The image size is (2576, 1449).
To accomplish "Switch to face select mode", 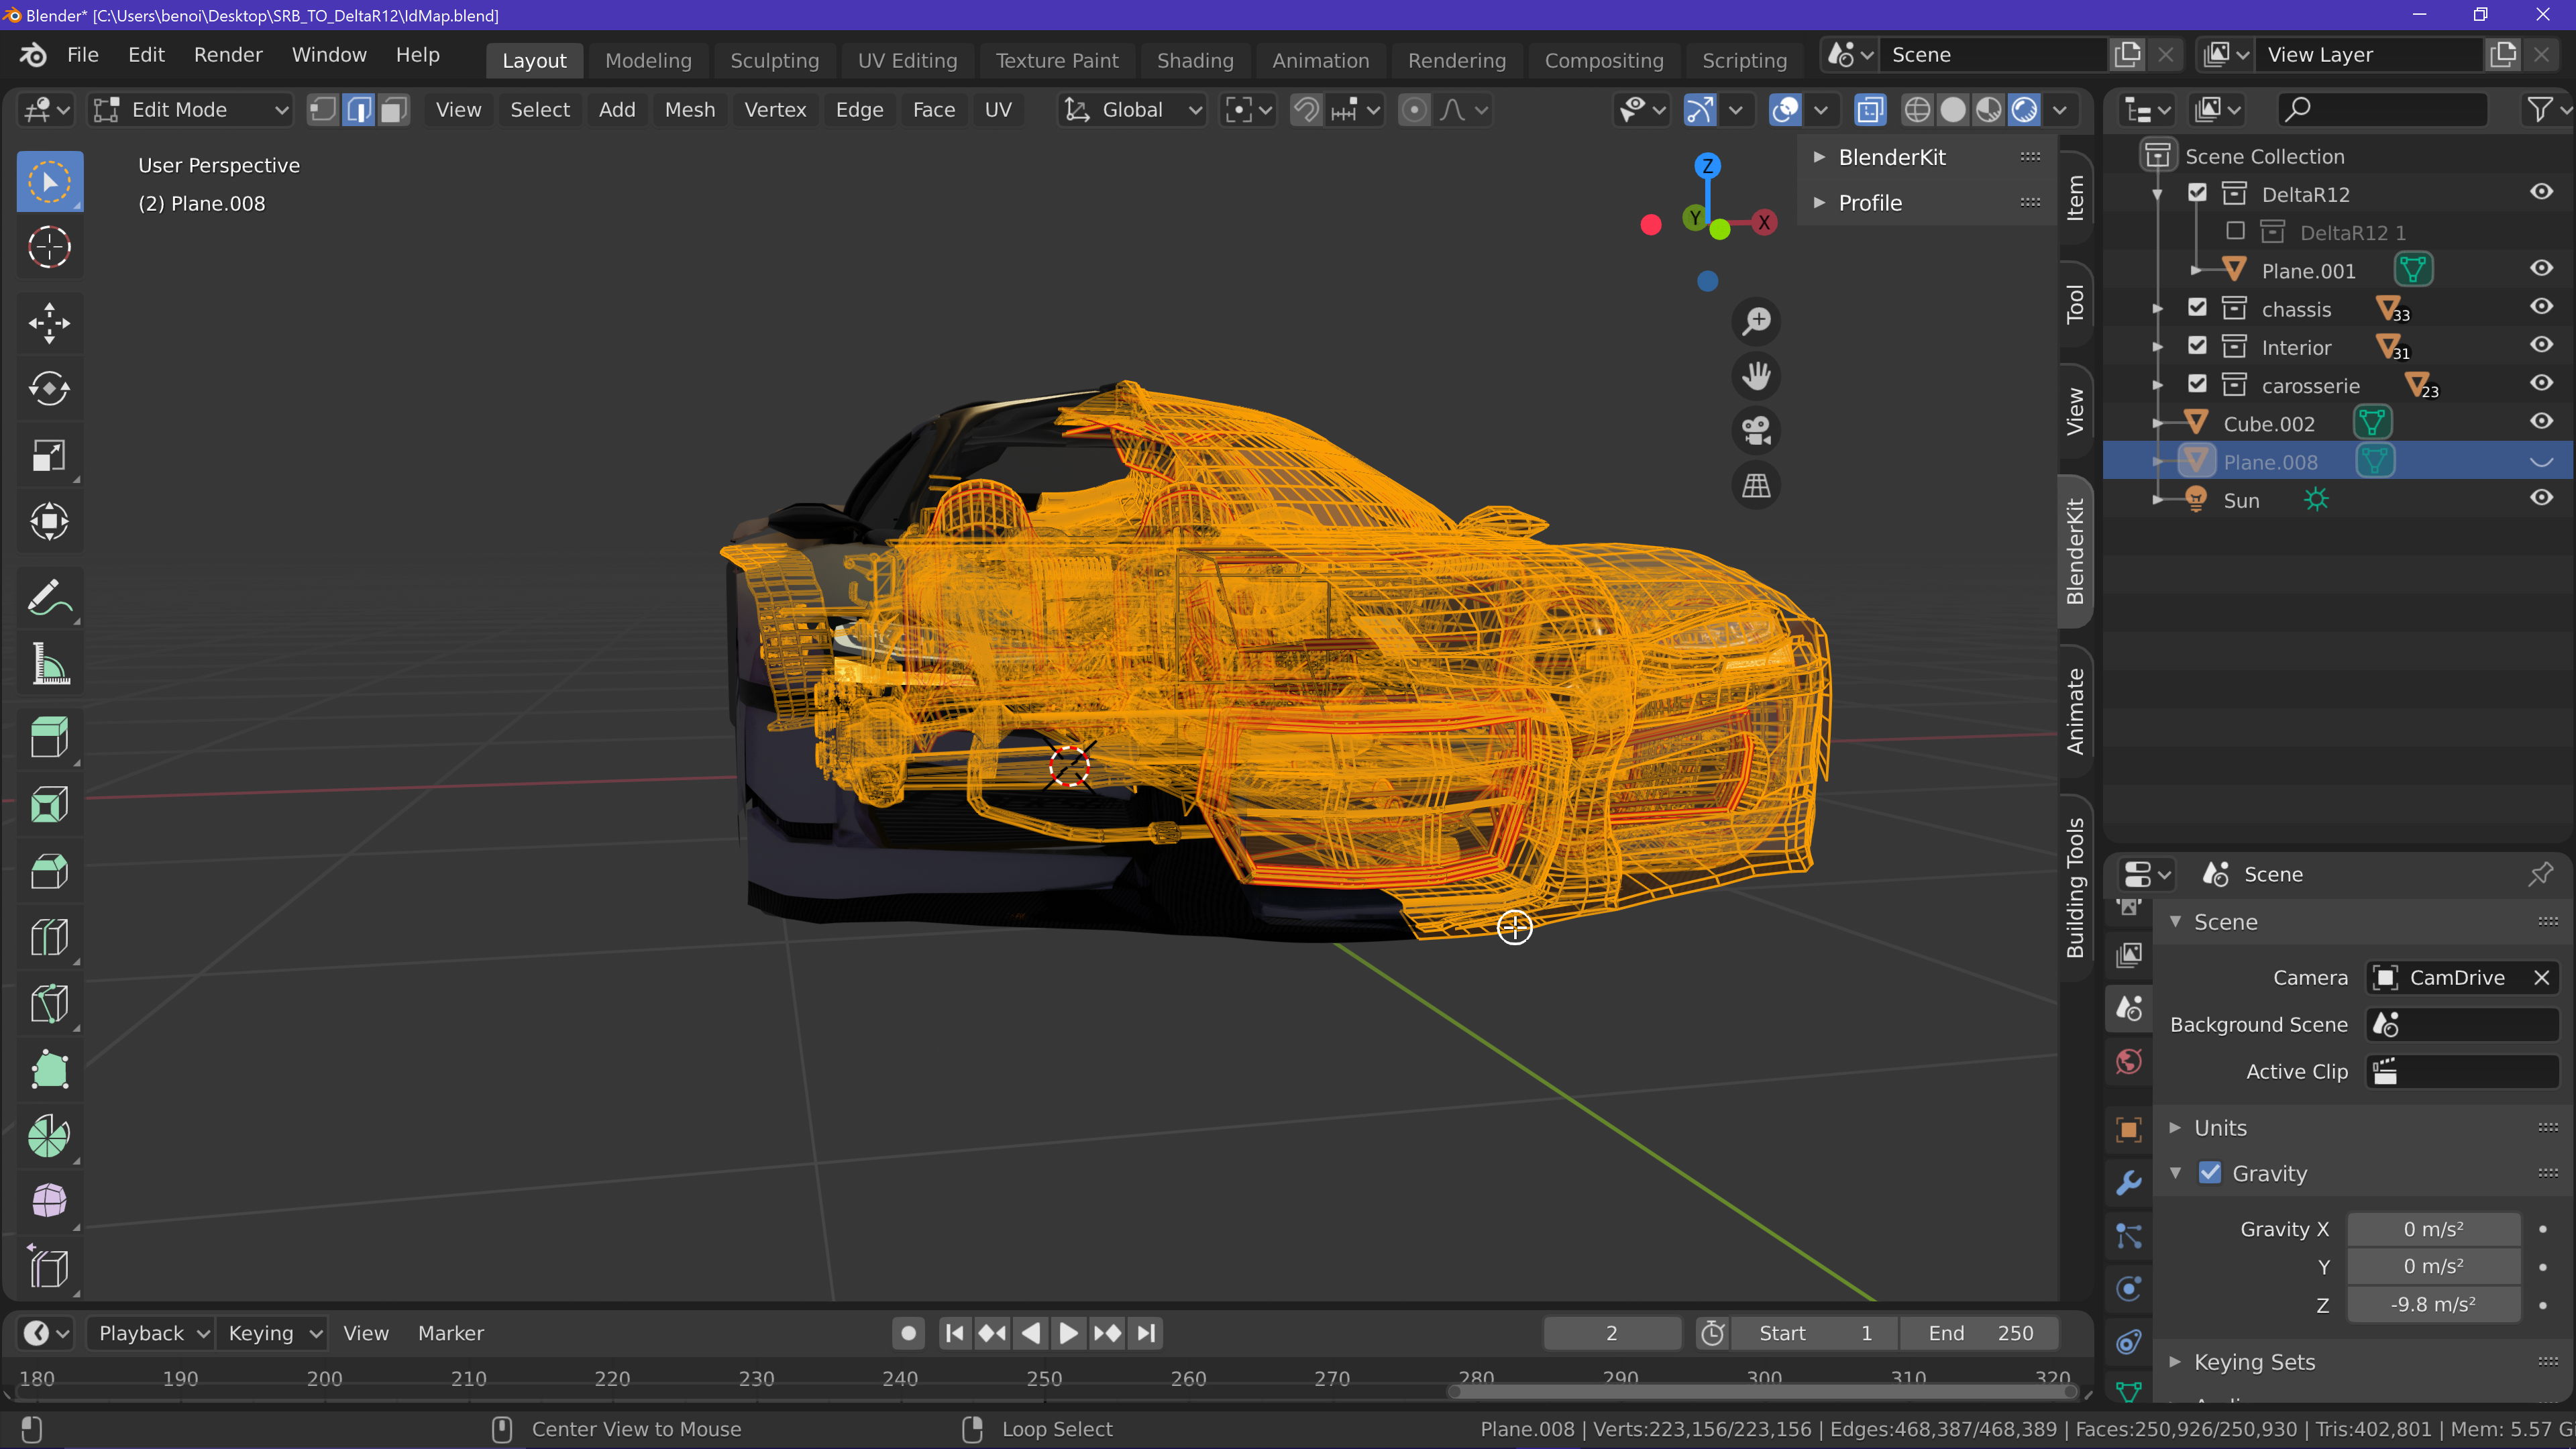I will (394, 110).
